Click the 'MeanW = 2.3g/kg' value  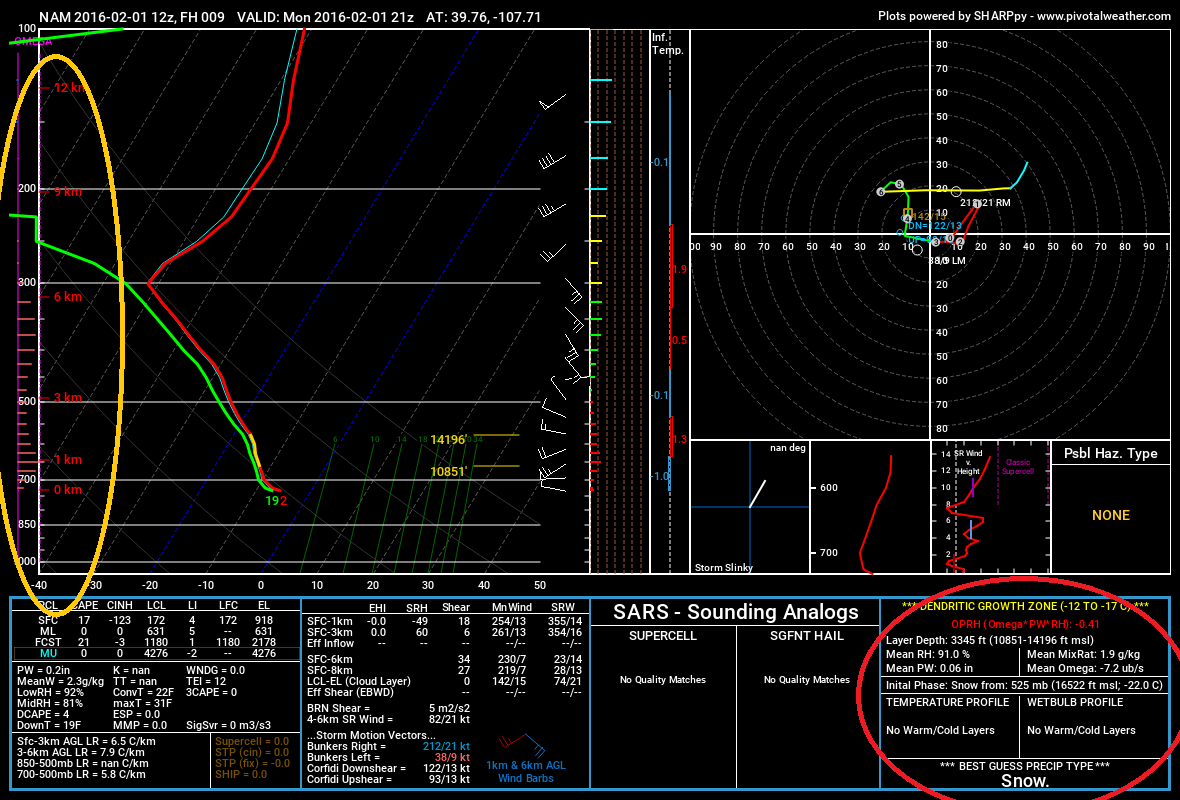pyautogui.click(x=60, y=681)
